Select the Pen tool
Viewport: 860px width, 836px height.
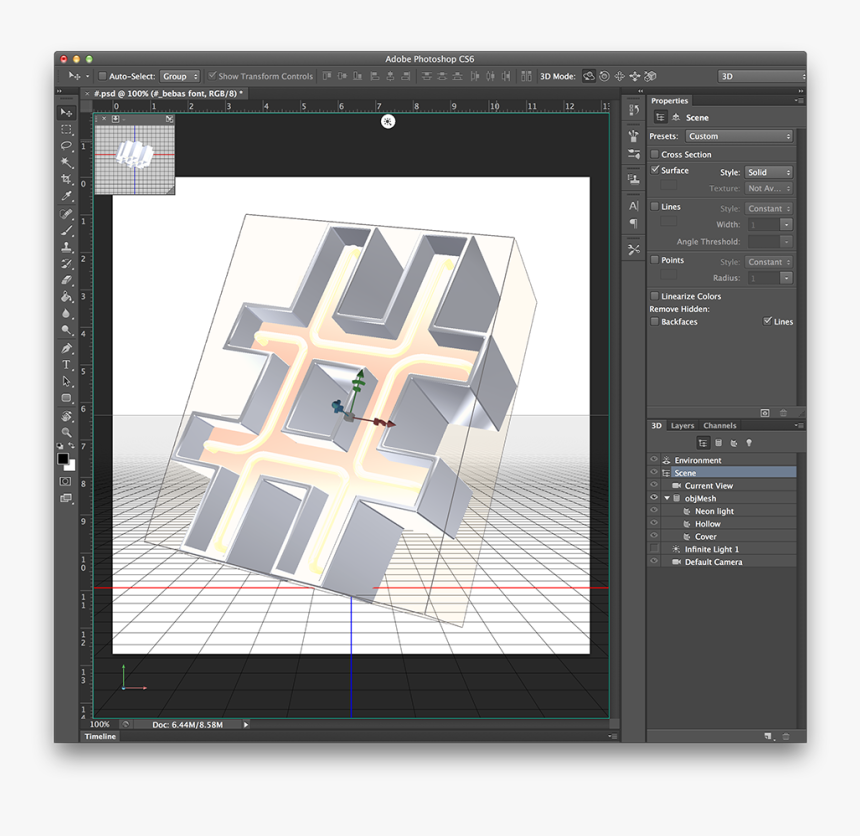(66, 348)
